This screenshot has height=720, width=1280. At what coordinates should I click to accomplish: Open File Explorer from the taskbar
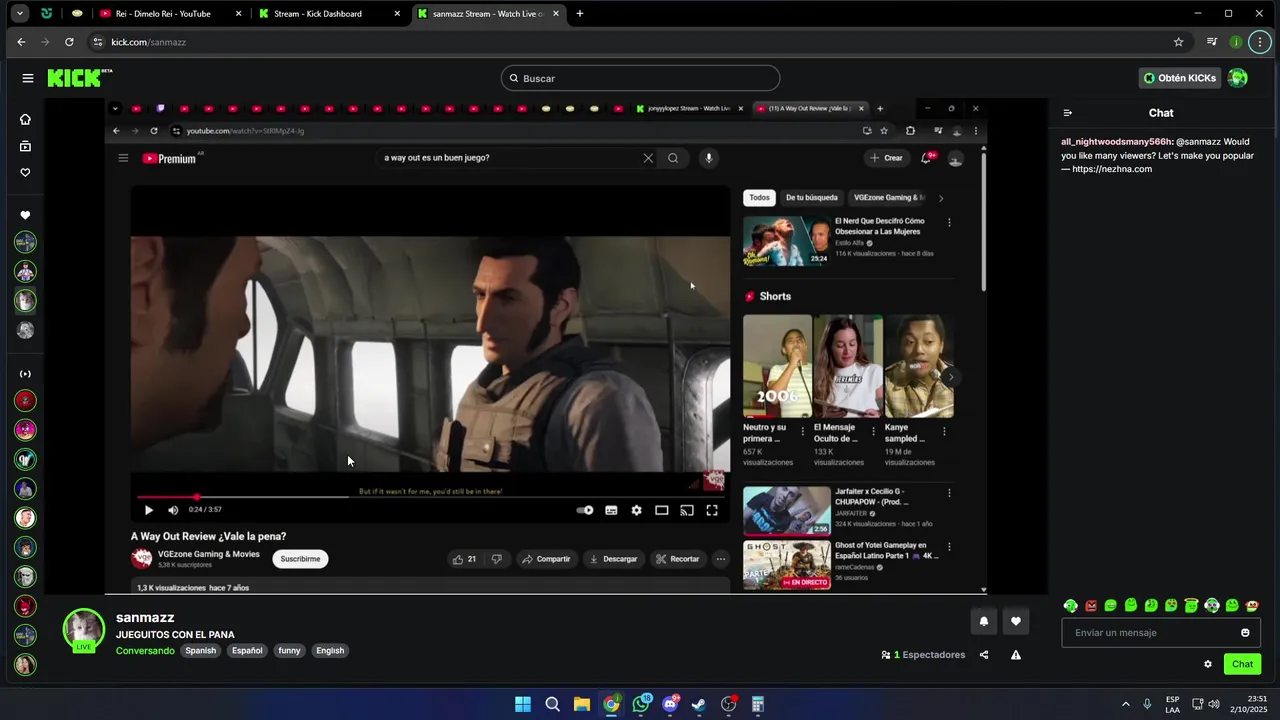[x=582, y=704]
